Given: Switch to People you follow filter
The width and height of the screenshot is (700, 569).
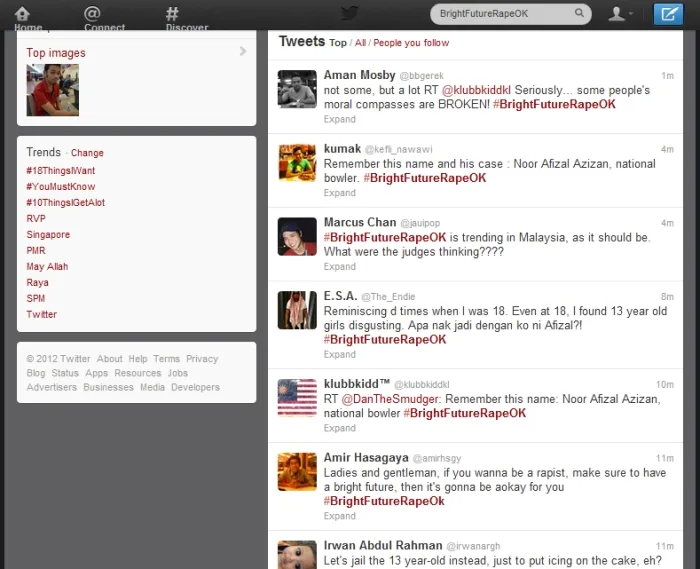Looking at the screenshot, I should (x=411, y=43).
